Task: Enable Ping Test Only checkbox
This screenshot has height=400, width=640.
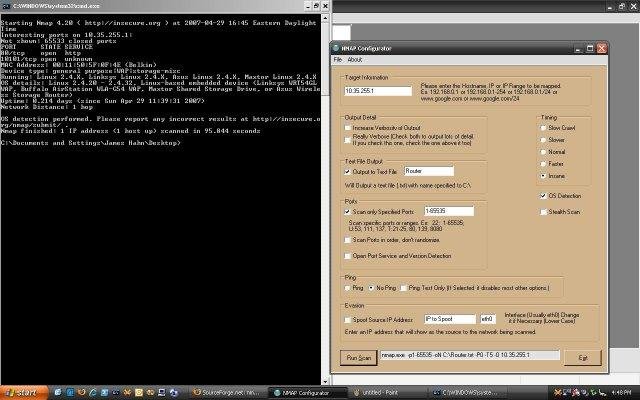Action: [404, 288]
